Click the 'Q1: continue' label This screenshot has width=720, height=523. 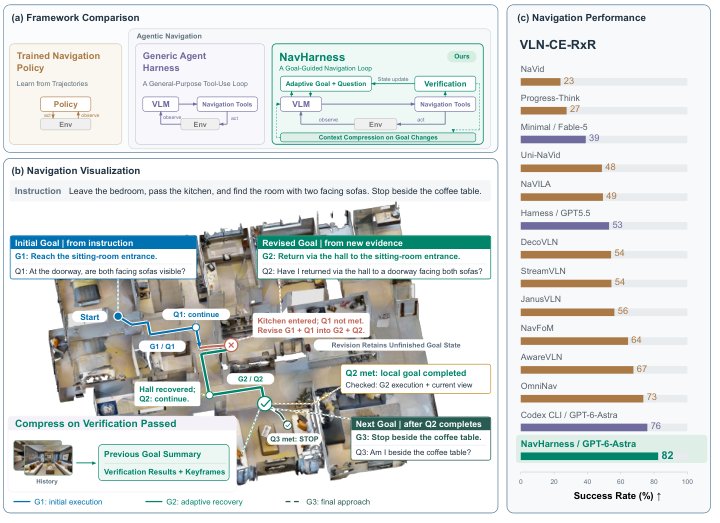[x=196, y=314]
